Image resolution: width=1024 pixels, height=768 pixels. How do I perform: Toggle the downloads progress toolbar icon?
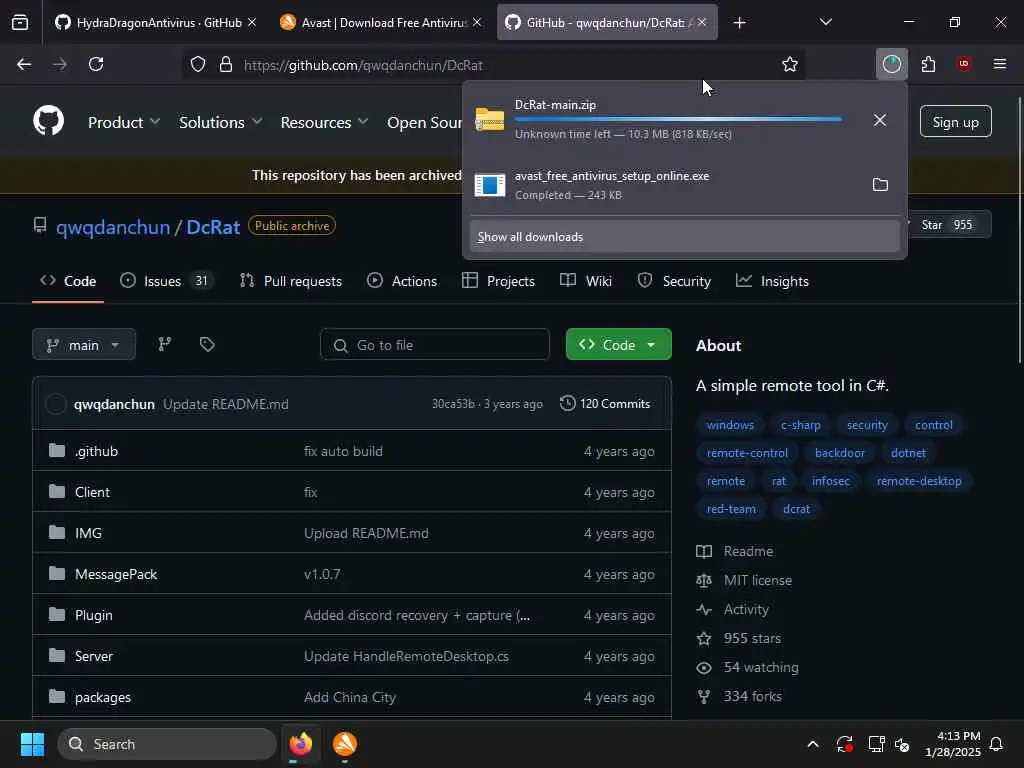coord(891,64)
